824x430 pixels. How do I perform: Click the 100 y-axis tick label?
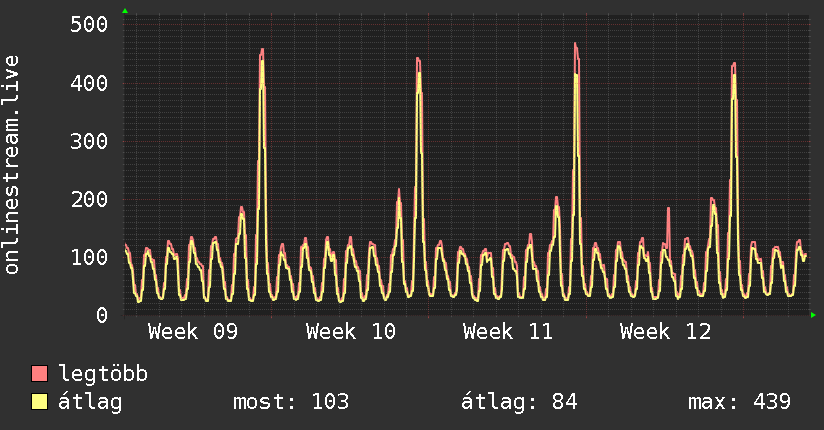point(89,258)
